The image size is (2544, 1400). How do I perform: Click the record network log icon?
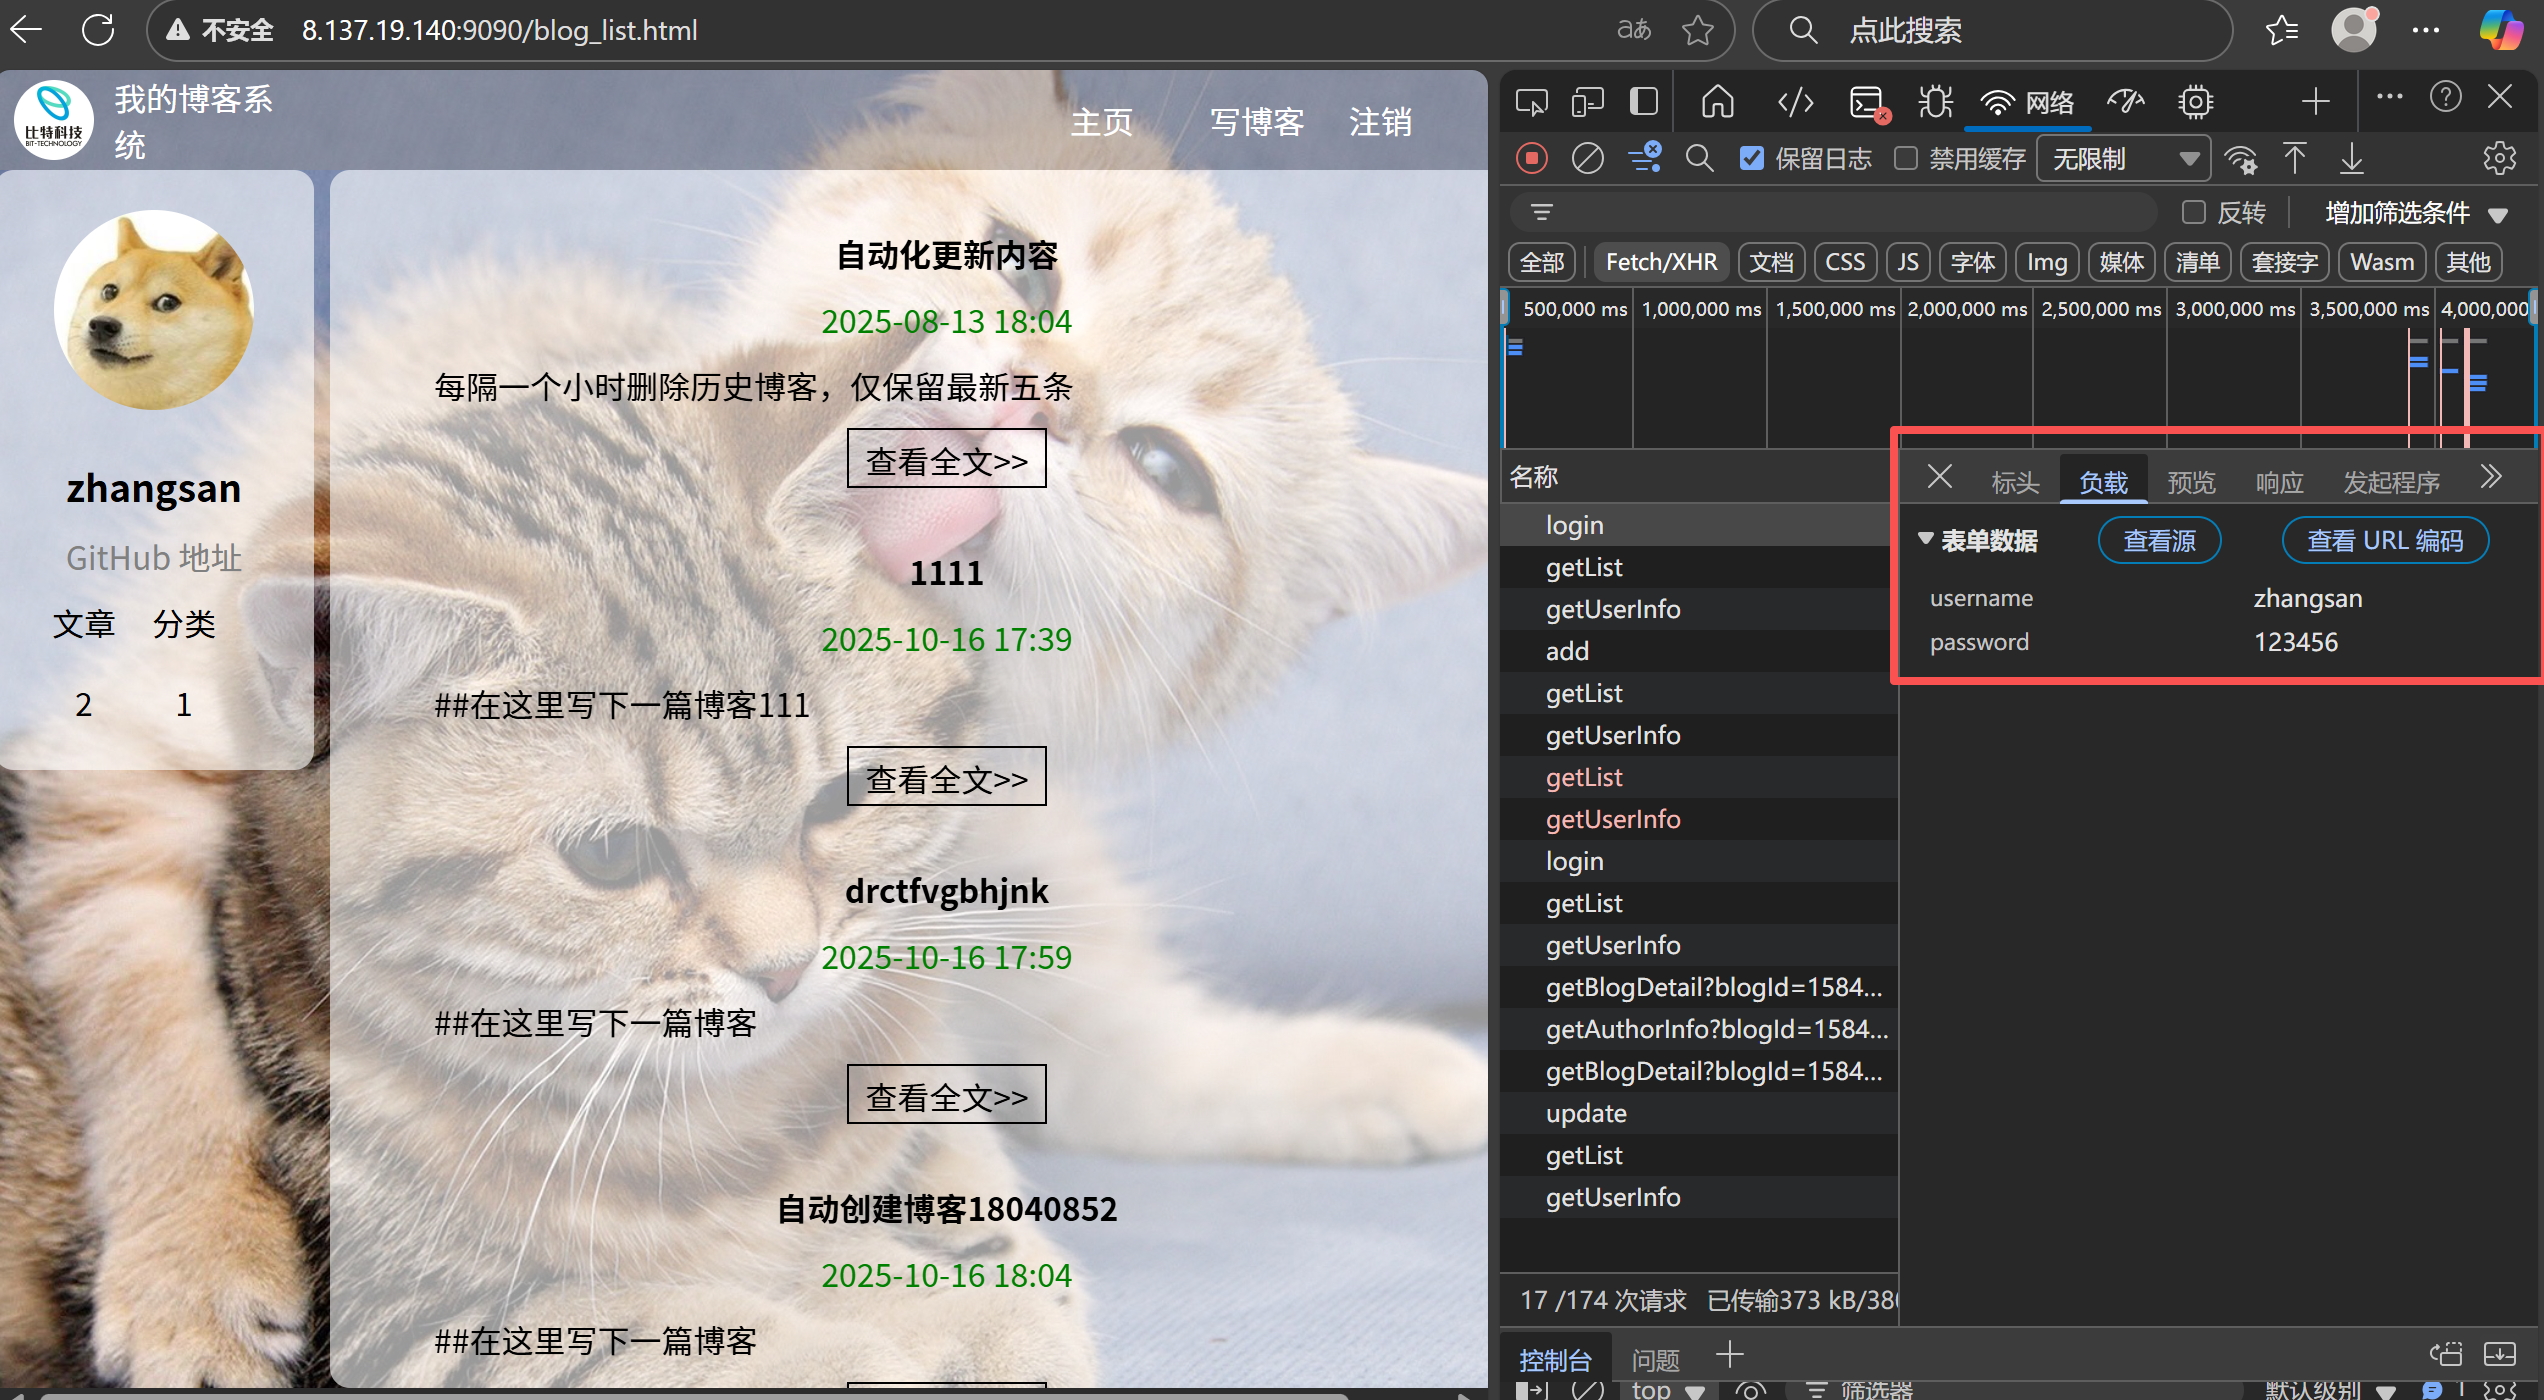(1531, 158)
